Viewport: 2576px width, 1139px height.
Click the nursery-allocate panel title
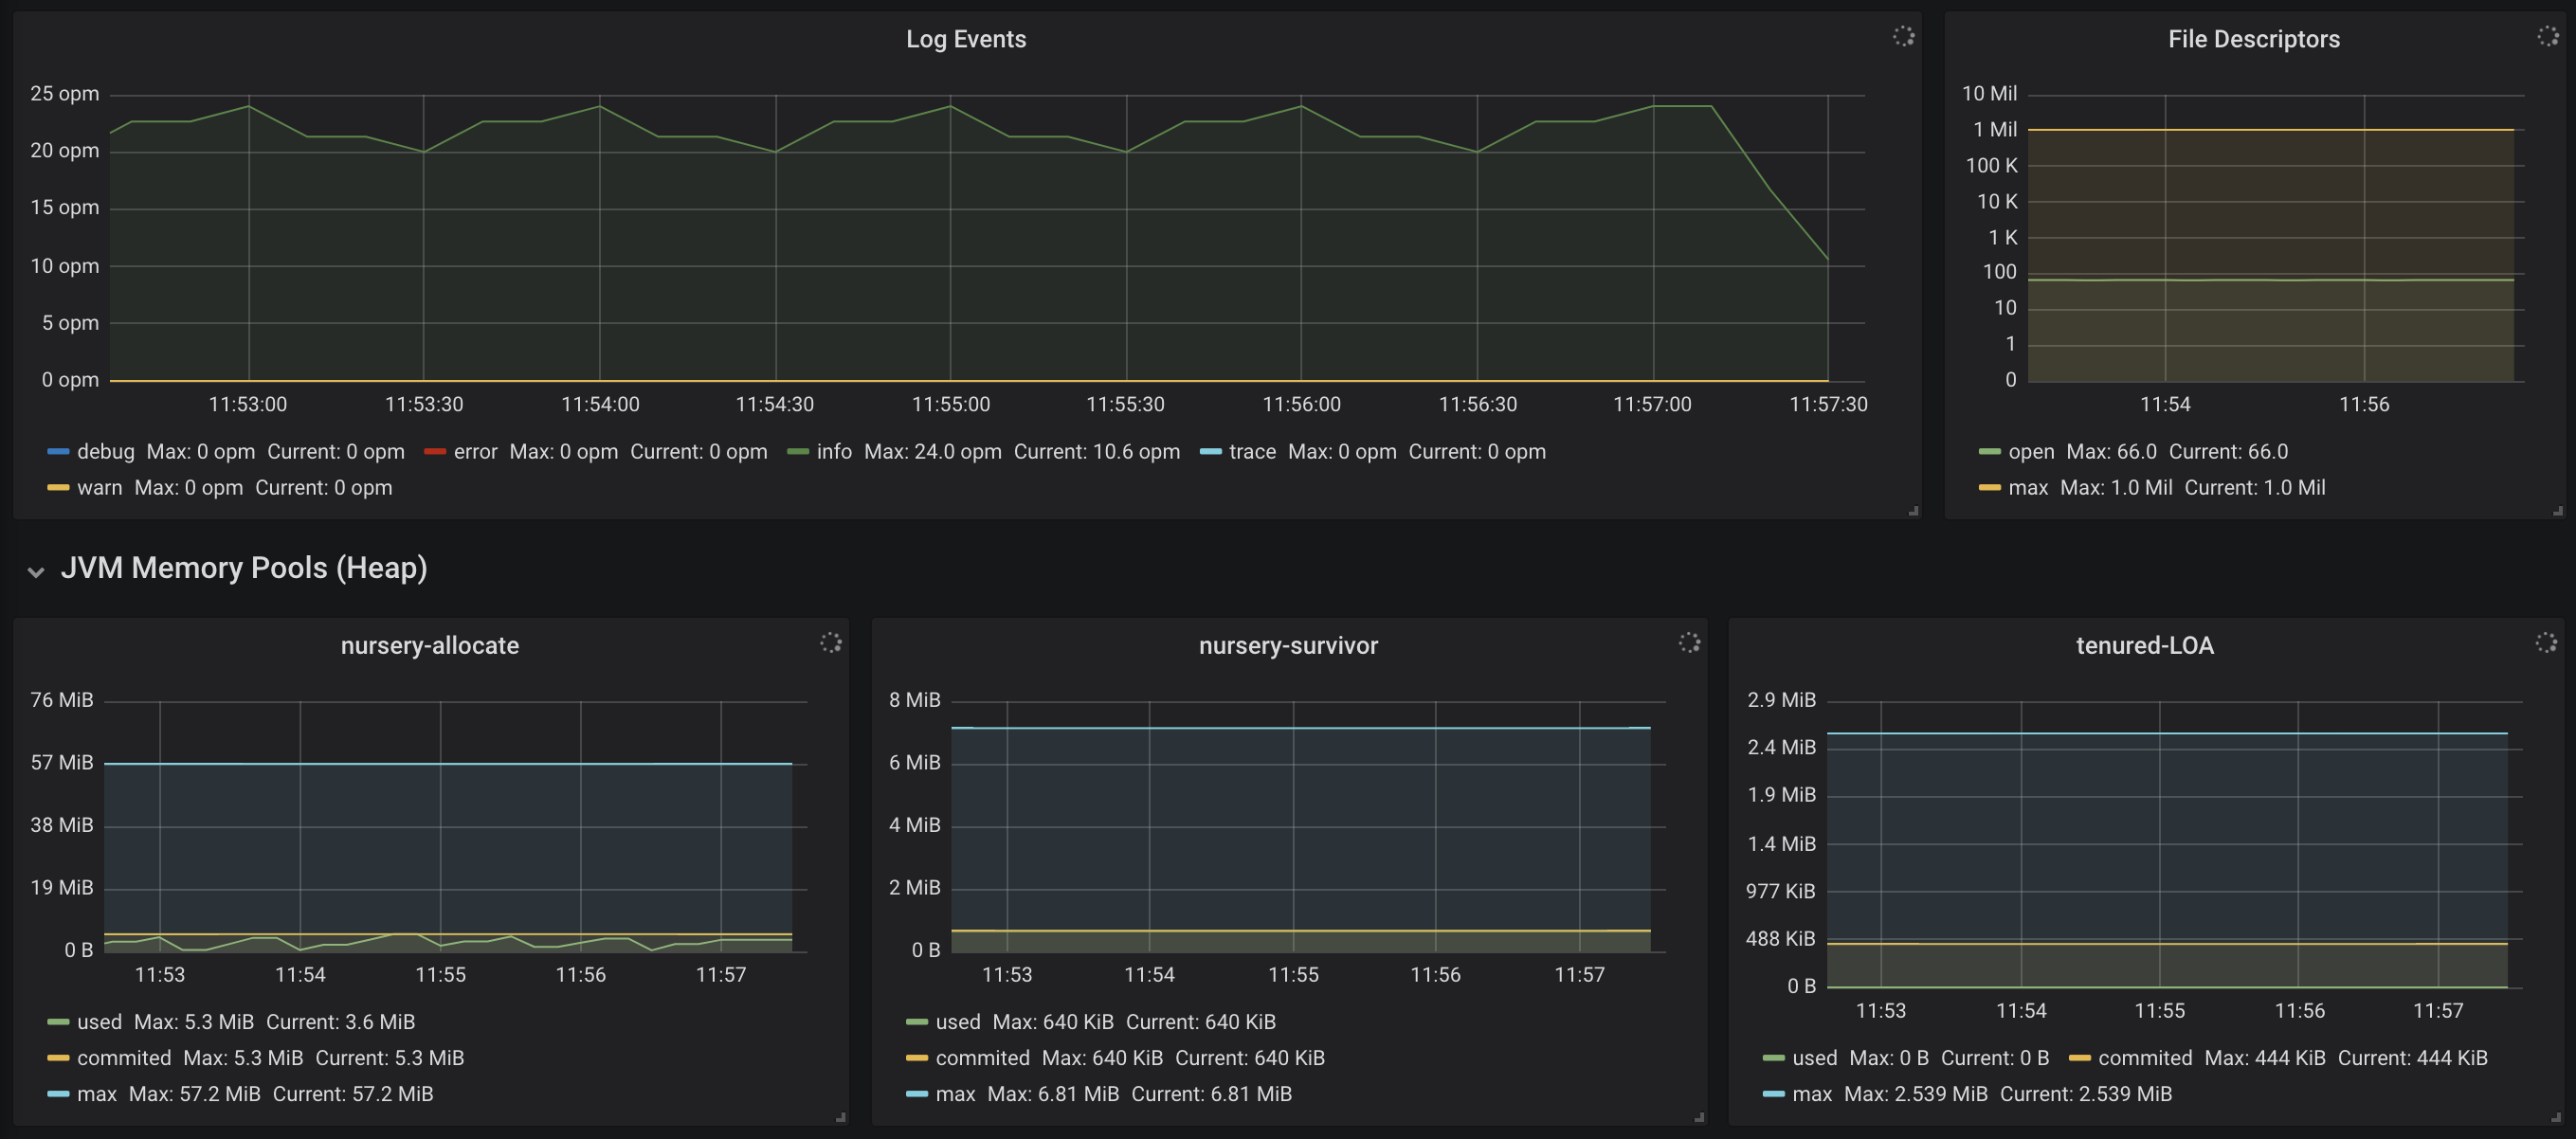(x=429, y=645)
